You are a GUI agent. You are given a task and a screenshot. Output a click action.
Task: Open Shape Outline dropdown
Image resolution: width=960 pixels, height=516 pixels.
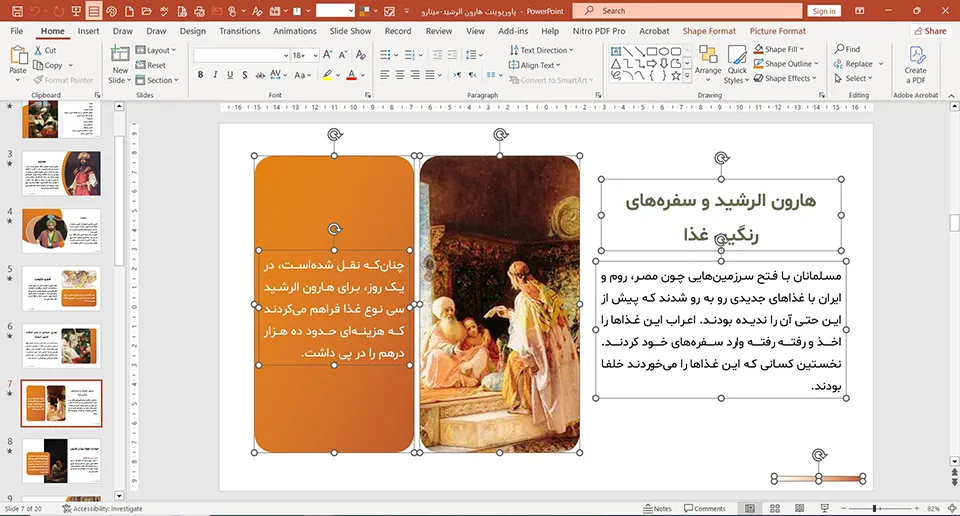tap(786, 64)
